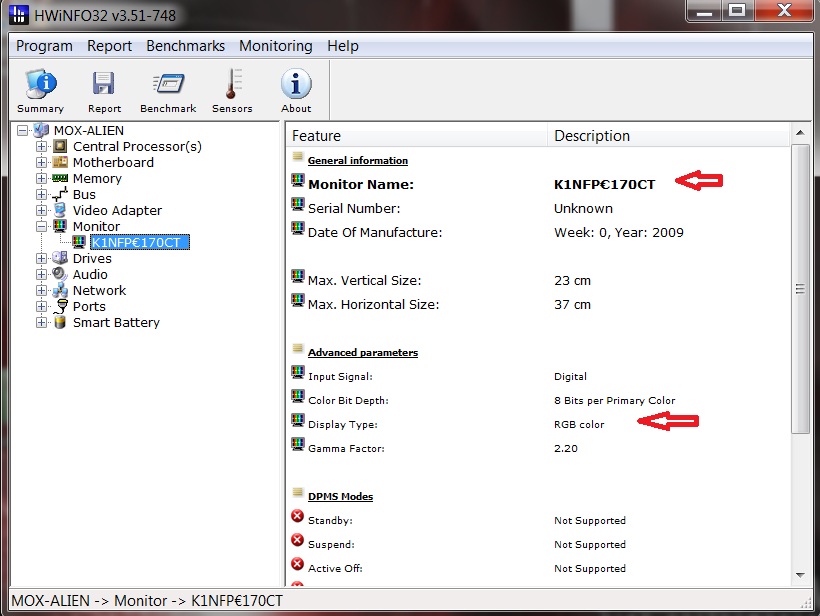Select the Max. Horizontal Size row
Viewport: 820px width, 616px height.
tap(539, 305)
